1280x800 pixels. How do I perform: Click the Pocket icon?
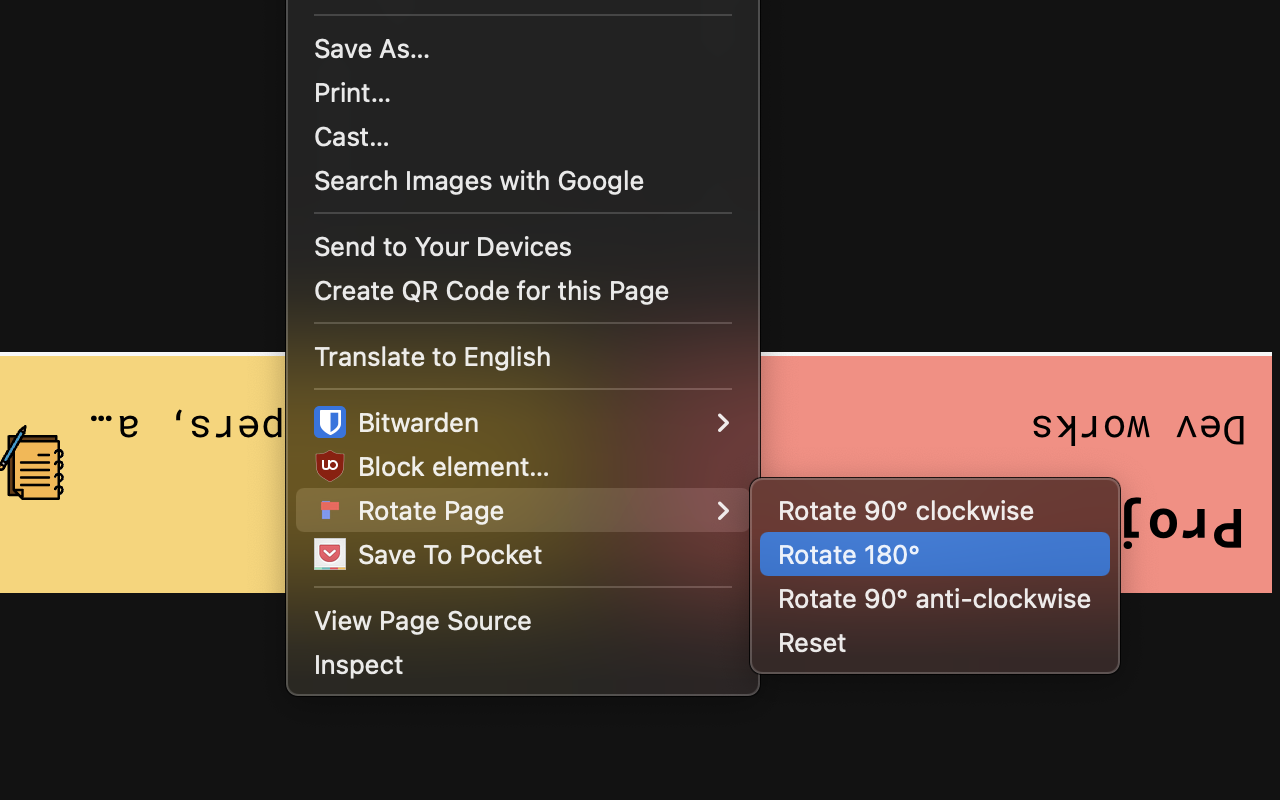330,554
